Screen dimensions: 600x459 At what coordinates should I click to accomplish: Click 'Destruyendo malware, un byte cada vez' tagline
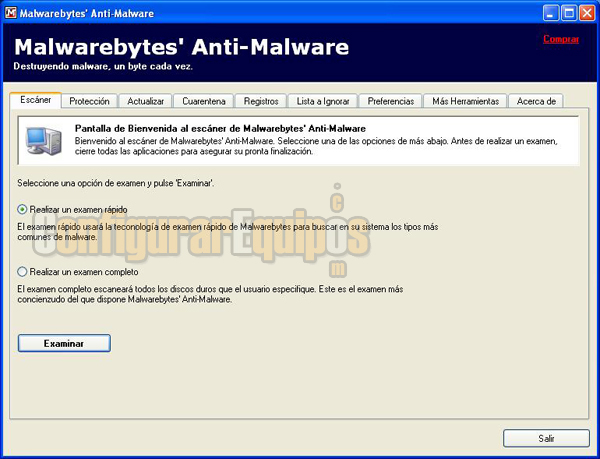pyautogui.click(x=103, y=67)
